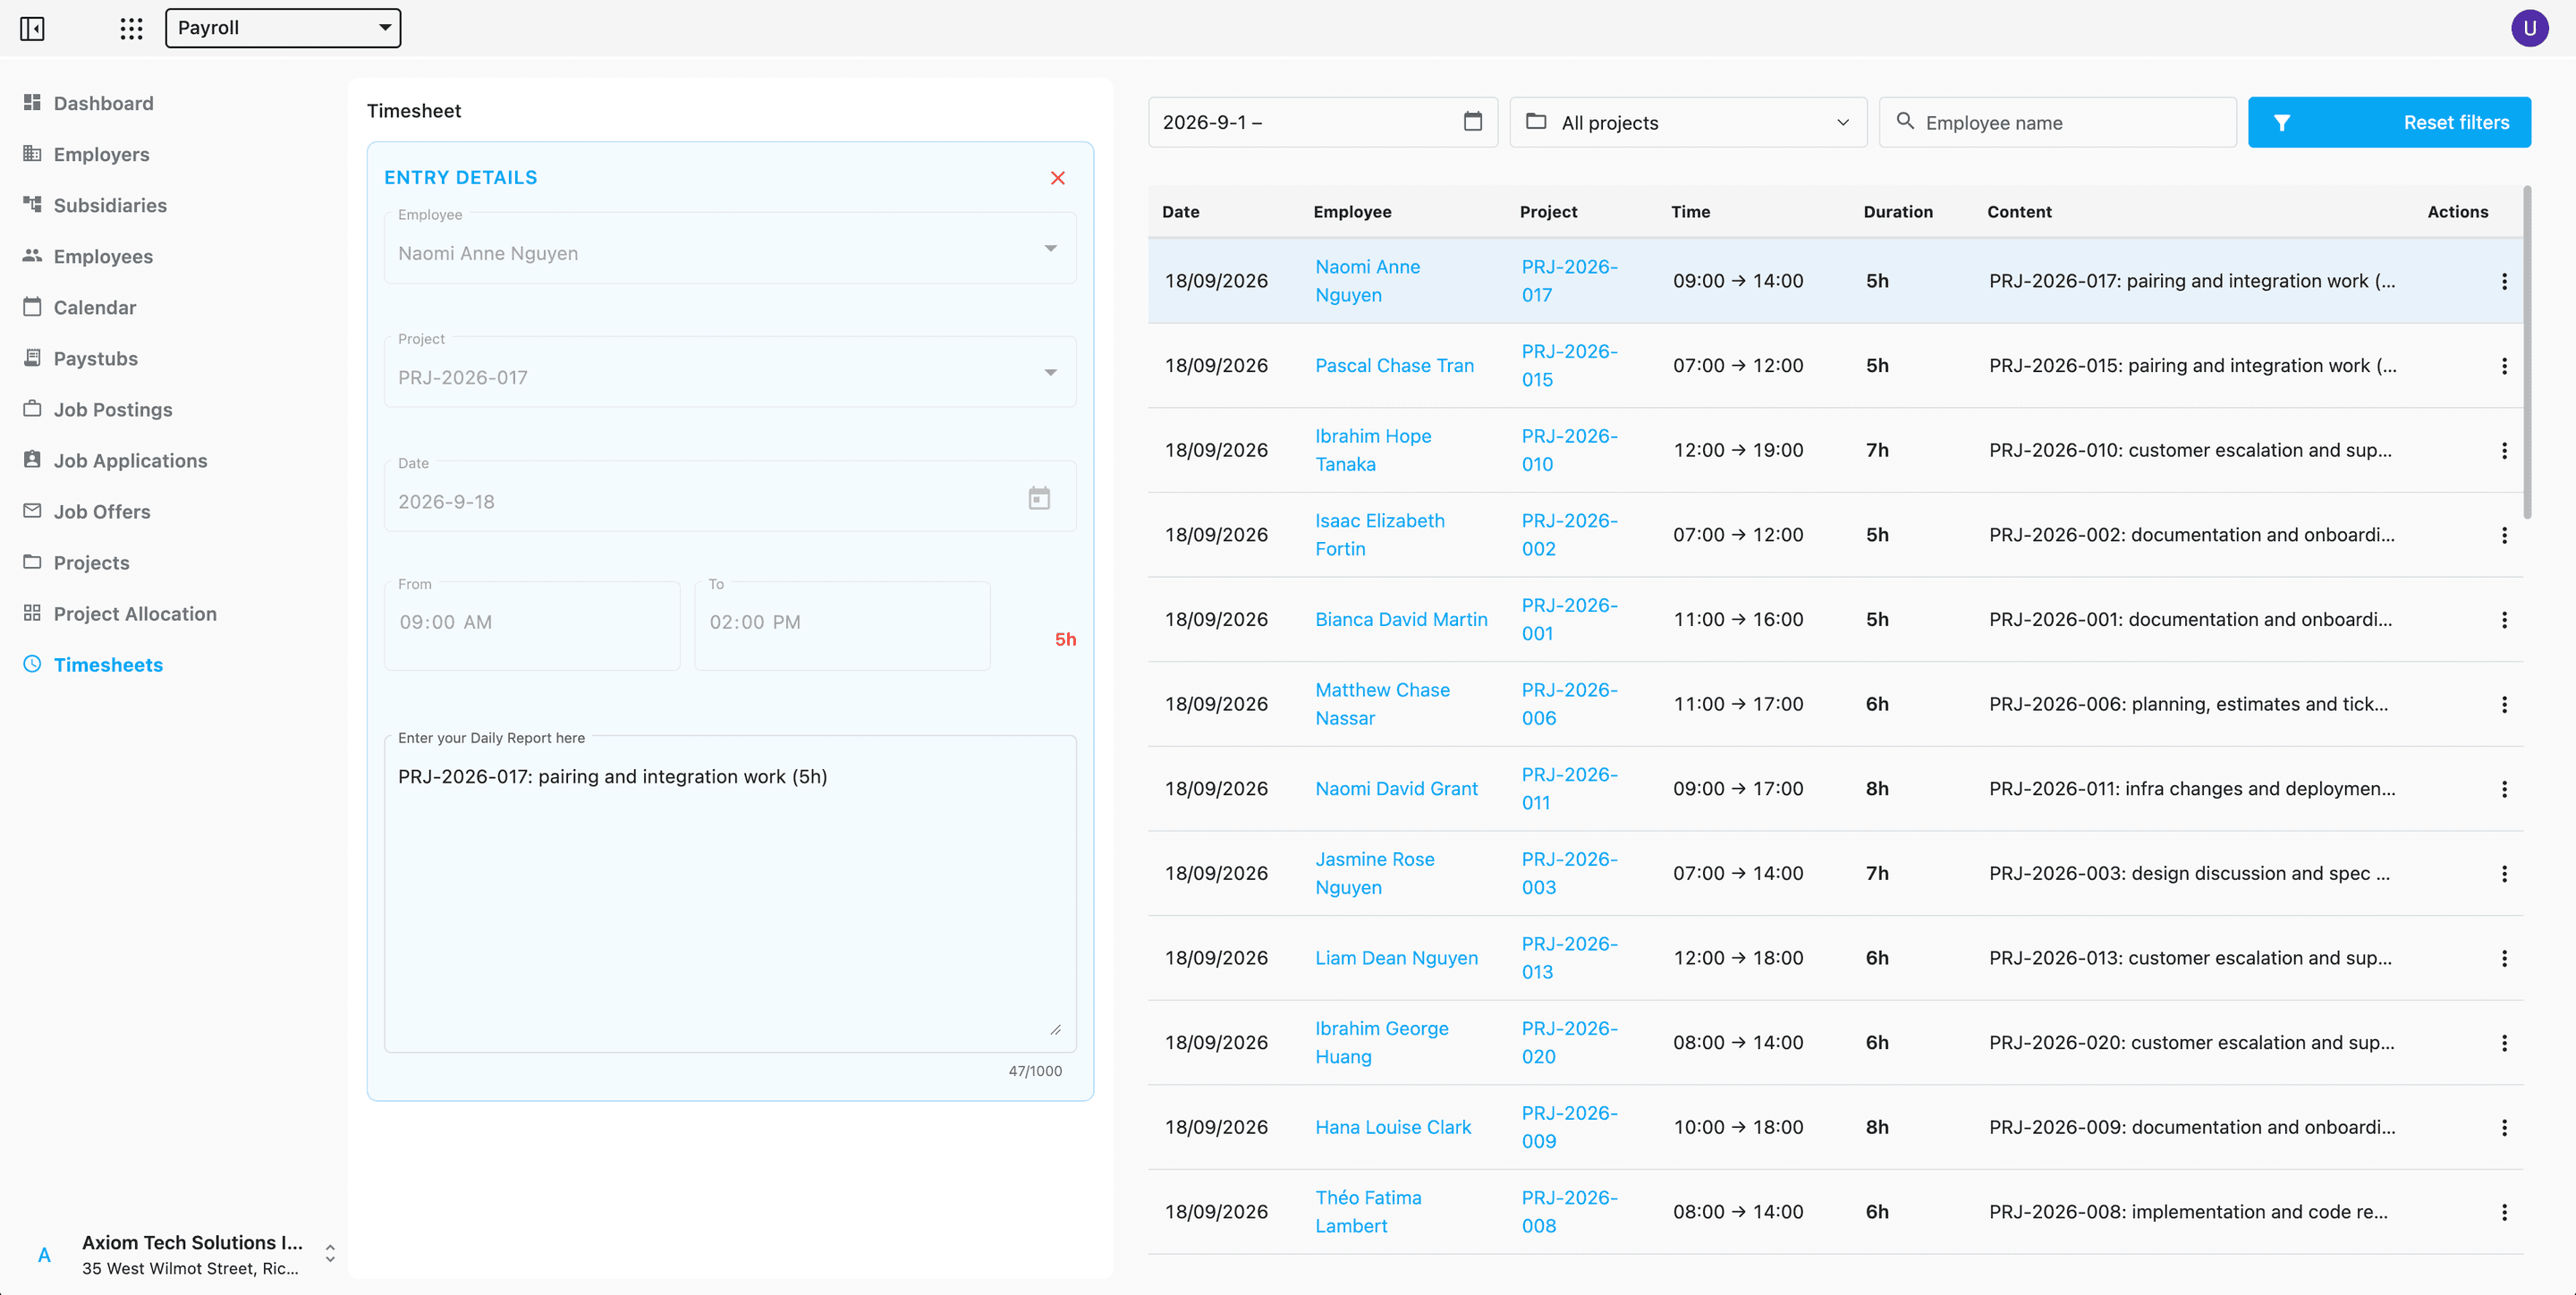This screenshot has width=2576, height=1295.
Task: Click the timesheet table vertical scrollbar
Action: click(2527, 352)
